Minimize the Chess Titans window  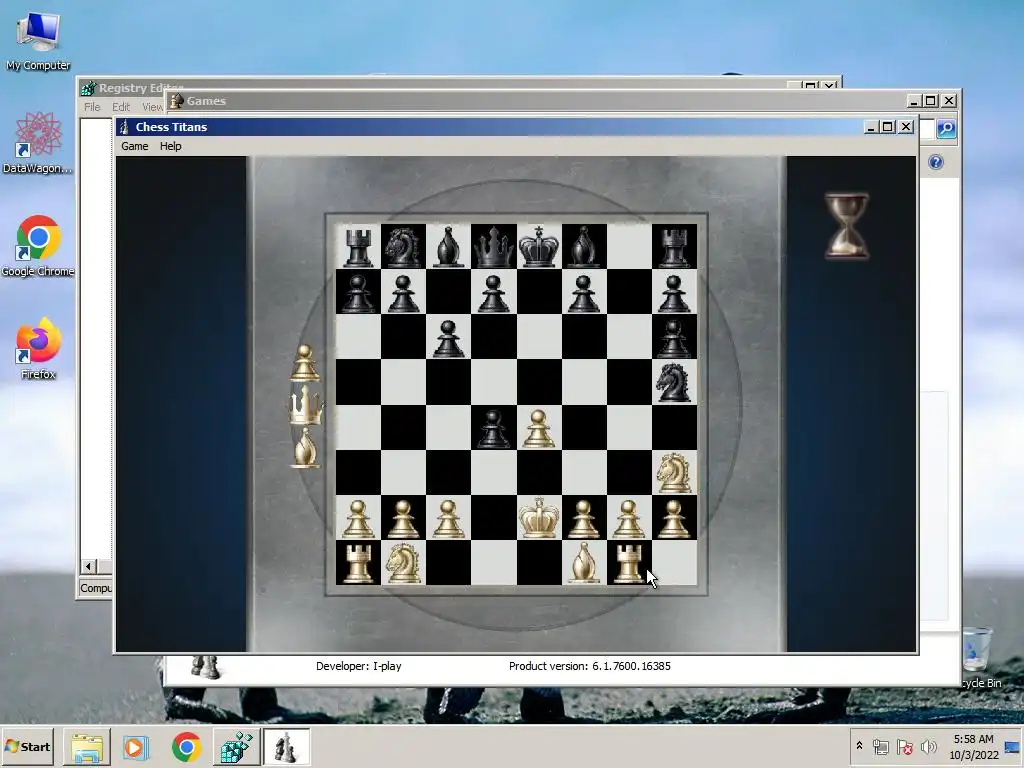pyautogui.click(x=871, y=127)
